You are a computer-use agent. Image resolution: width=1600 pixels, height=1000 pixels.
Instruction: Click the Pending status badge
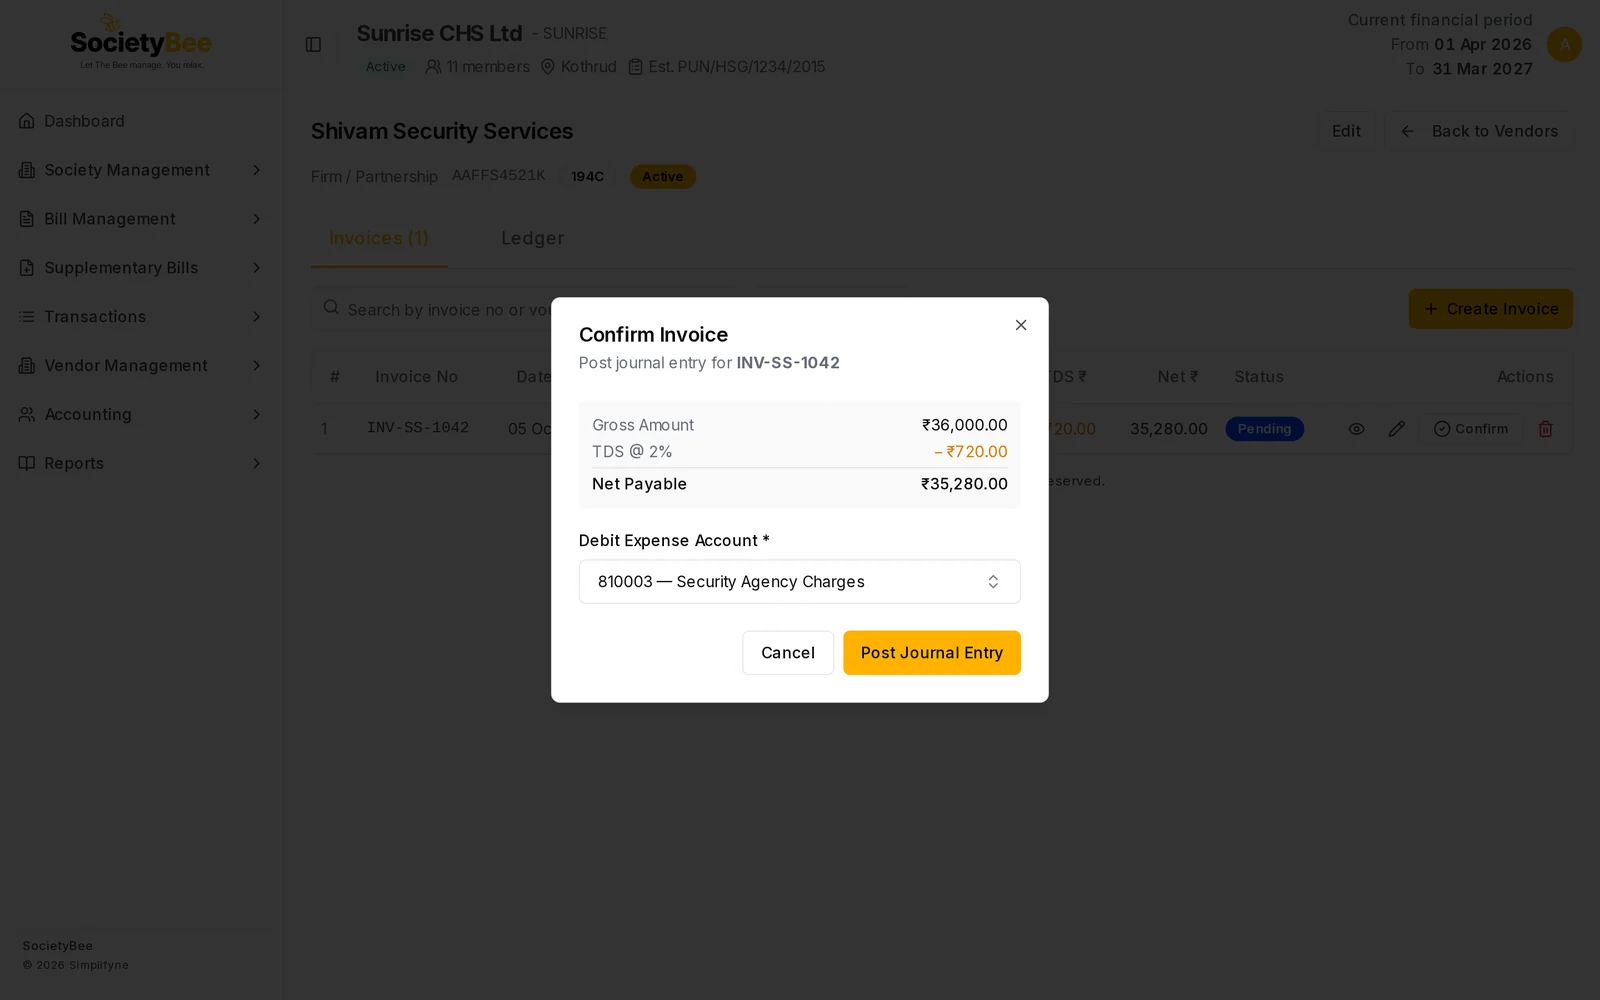point(1264,429)
